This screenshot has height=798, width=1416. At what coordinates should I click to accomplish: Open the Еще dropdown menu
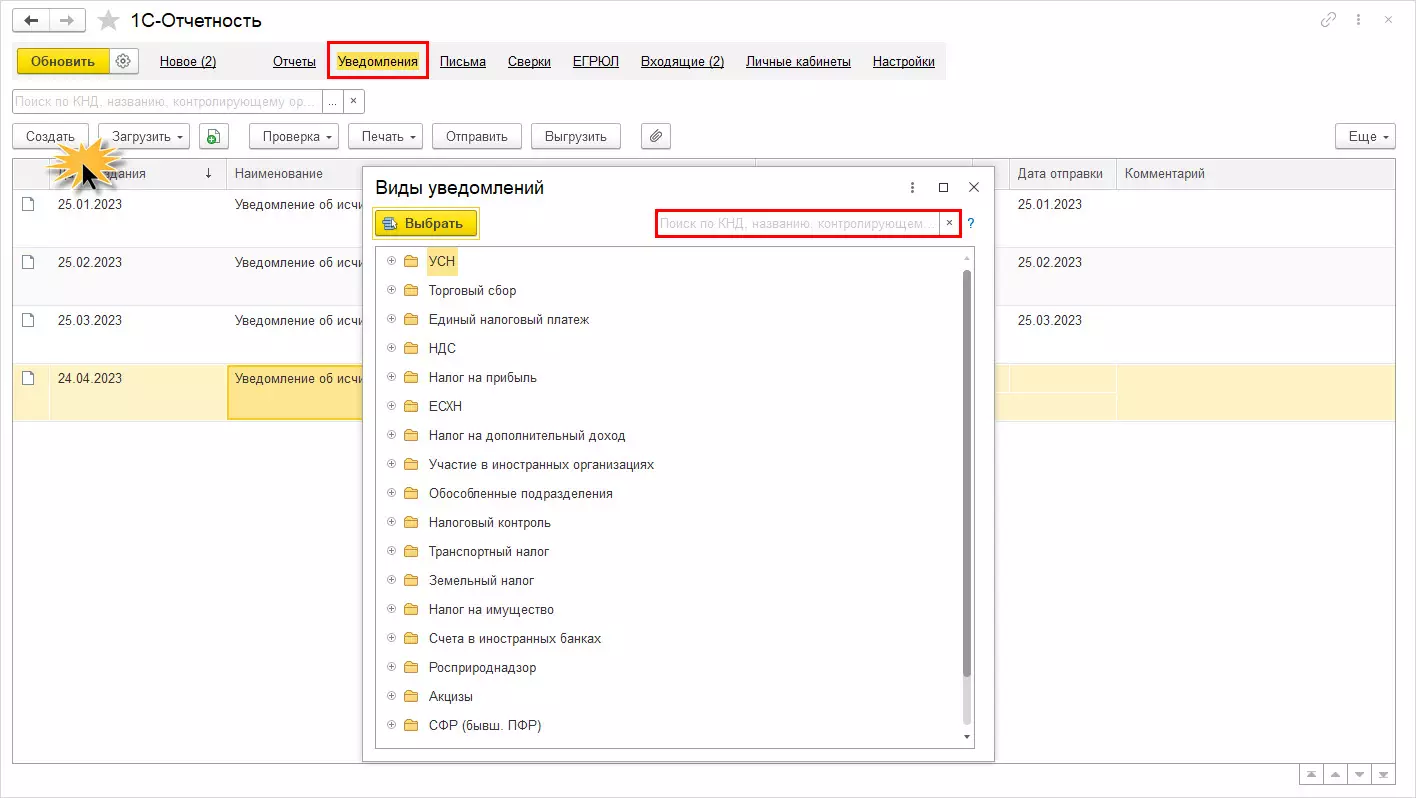pos(1365,136)
